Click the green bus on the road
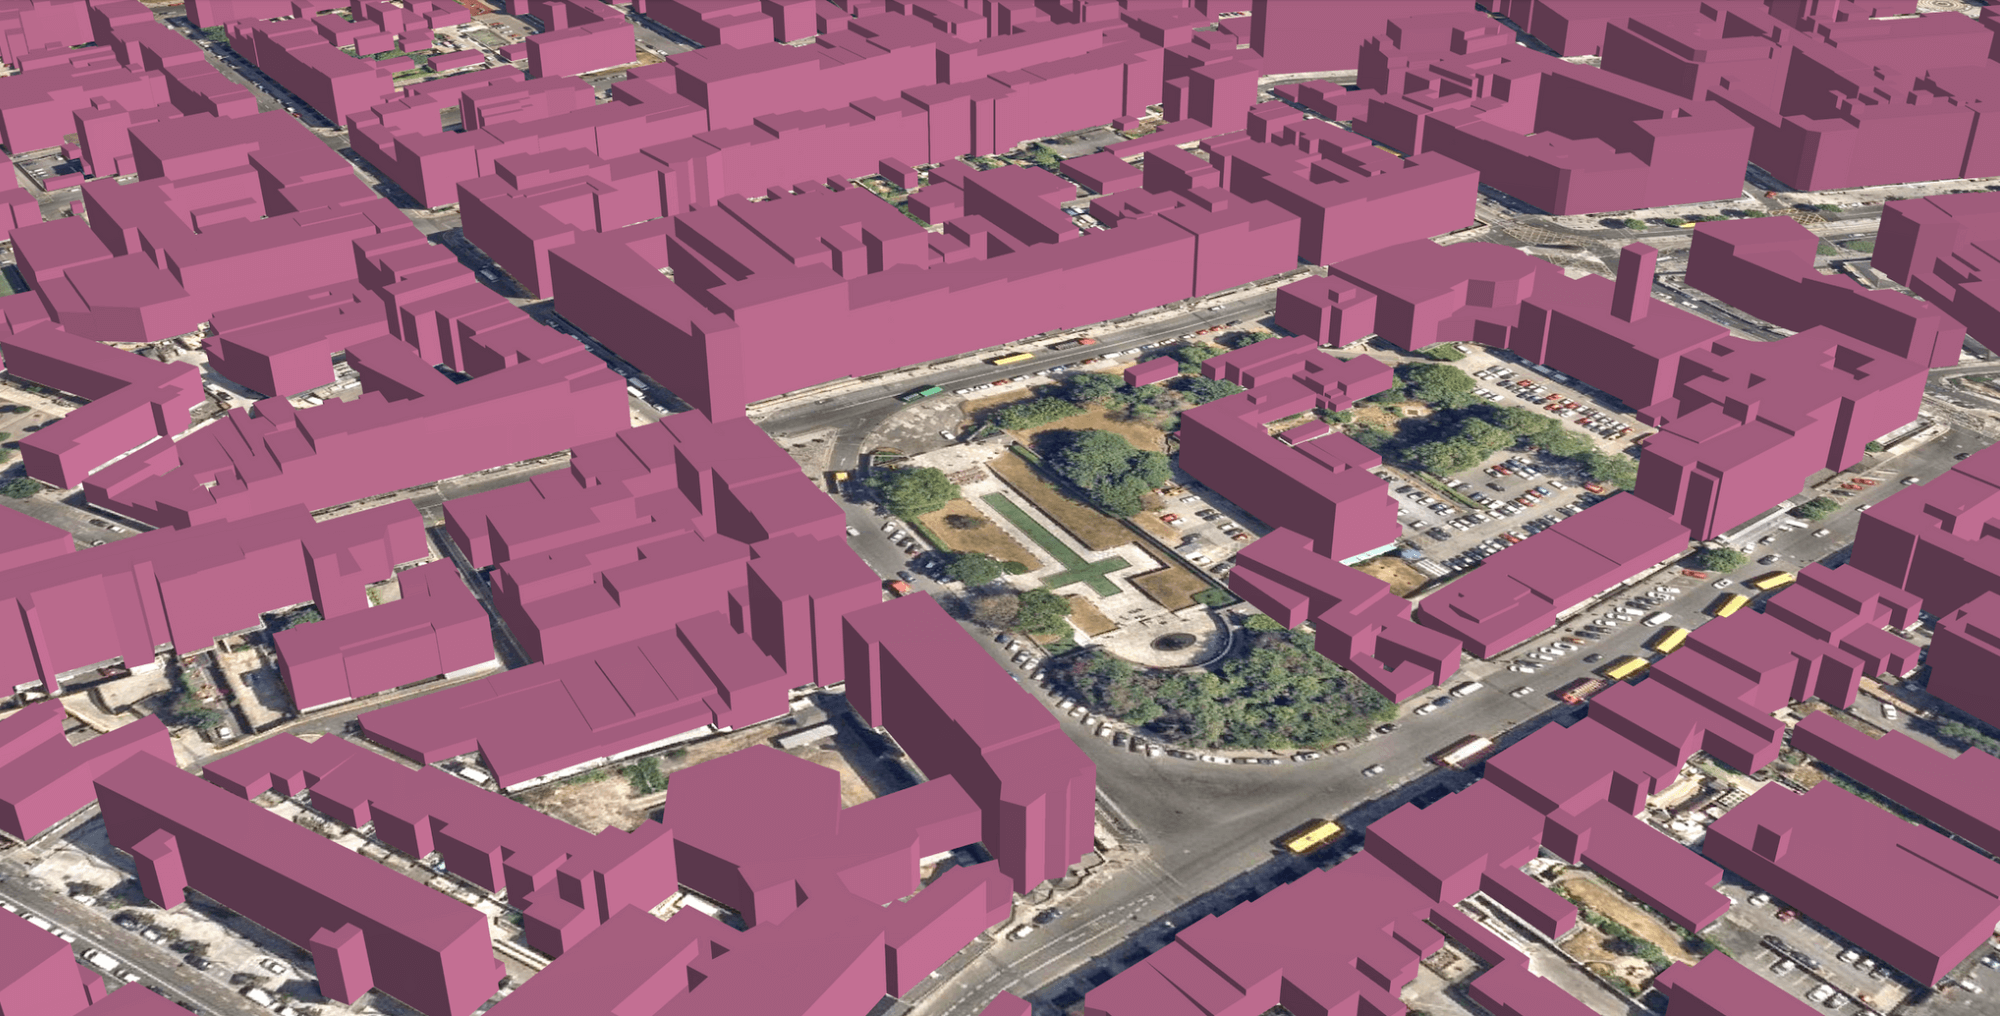Screen dimensions: 2000x1016 tap(921, 394)
